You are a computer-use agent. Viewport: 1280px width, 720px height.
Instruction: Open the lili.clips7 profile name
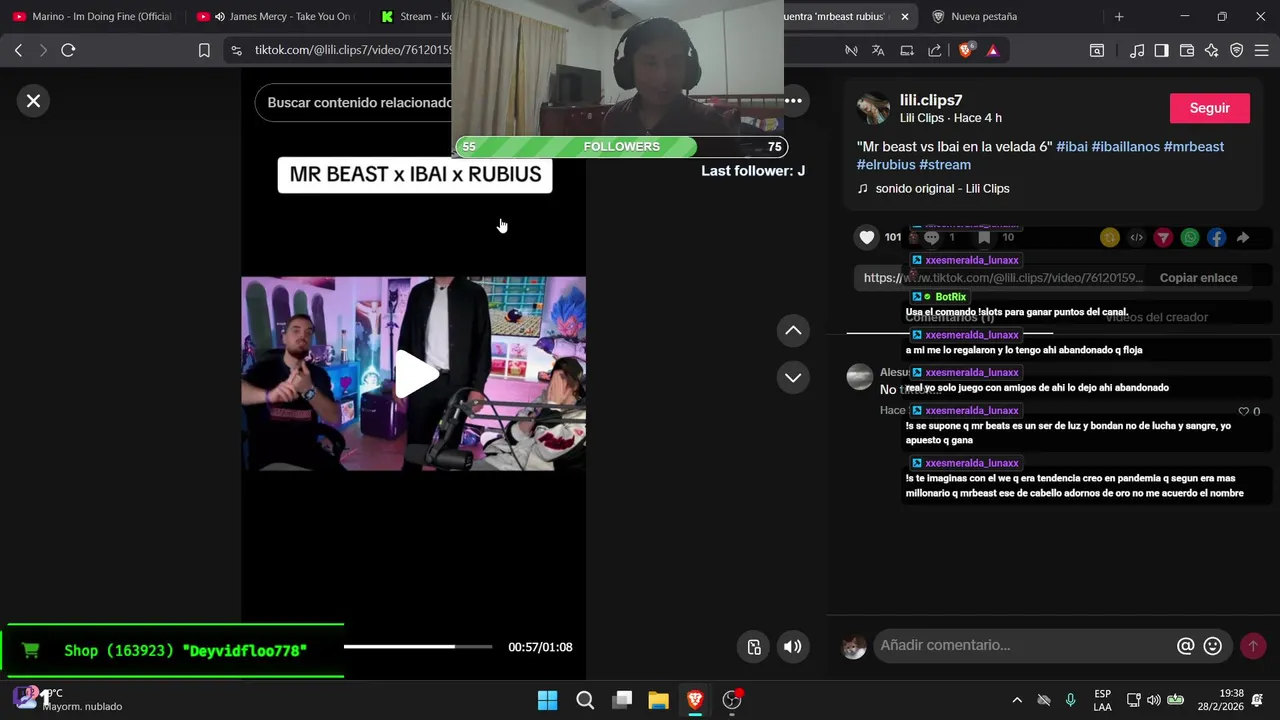coord(931,100)
